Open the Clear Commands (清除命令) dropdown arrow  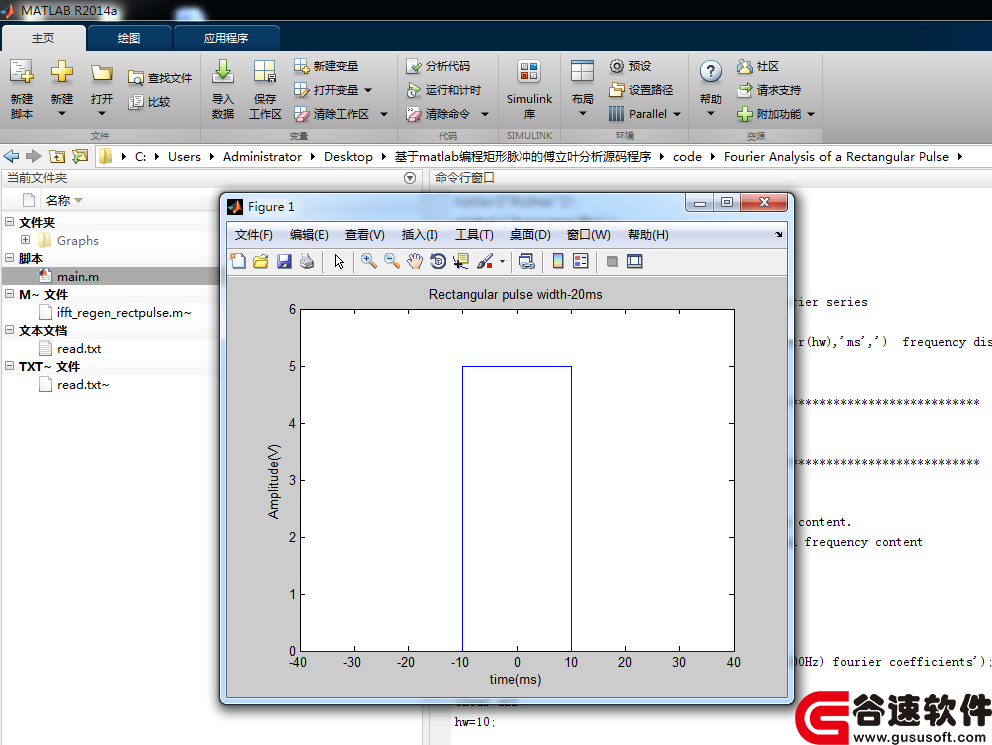click(x=485, y=114)
